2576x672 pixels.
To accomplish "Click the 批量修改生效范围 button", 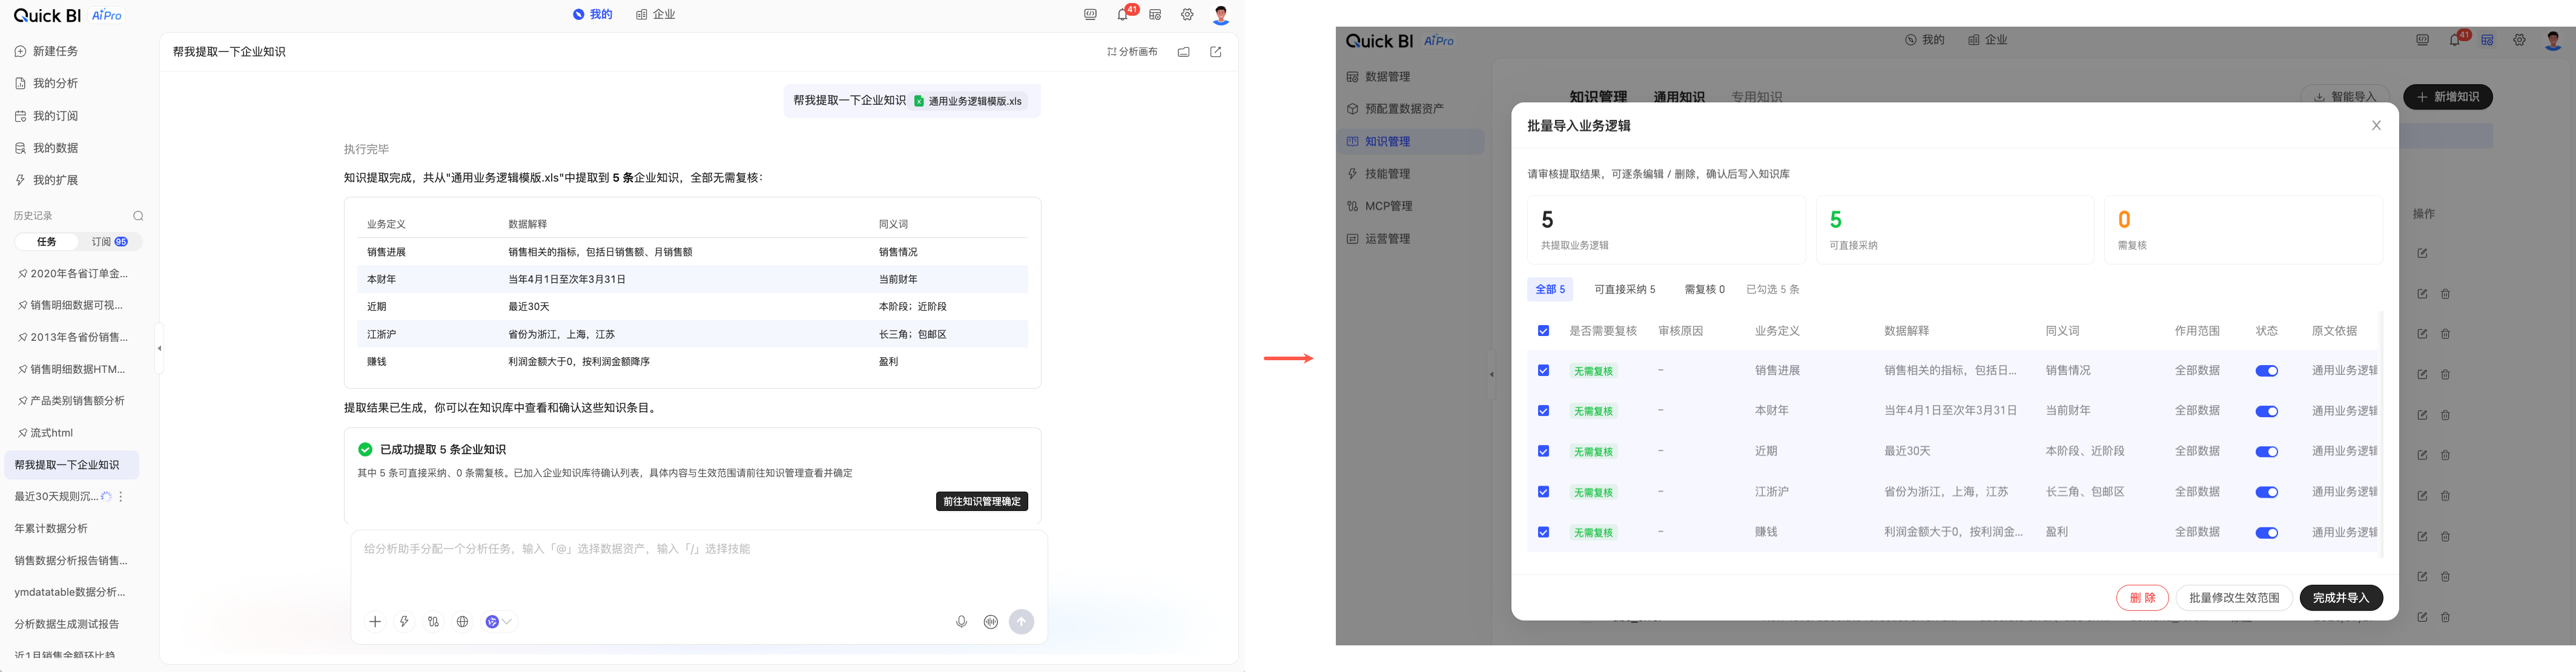I will coord(2234,598).
